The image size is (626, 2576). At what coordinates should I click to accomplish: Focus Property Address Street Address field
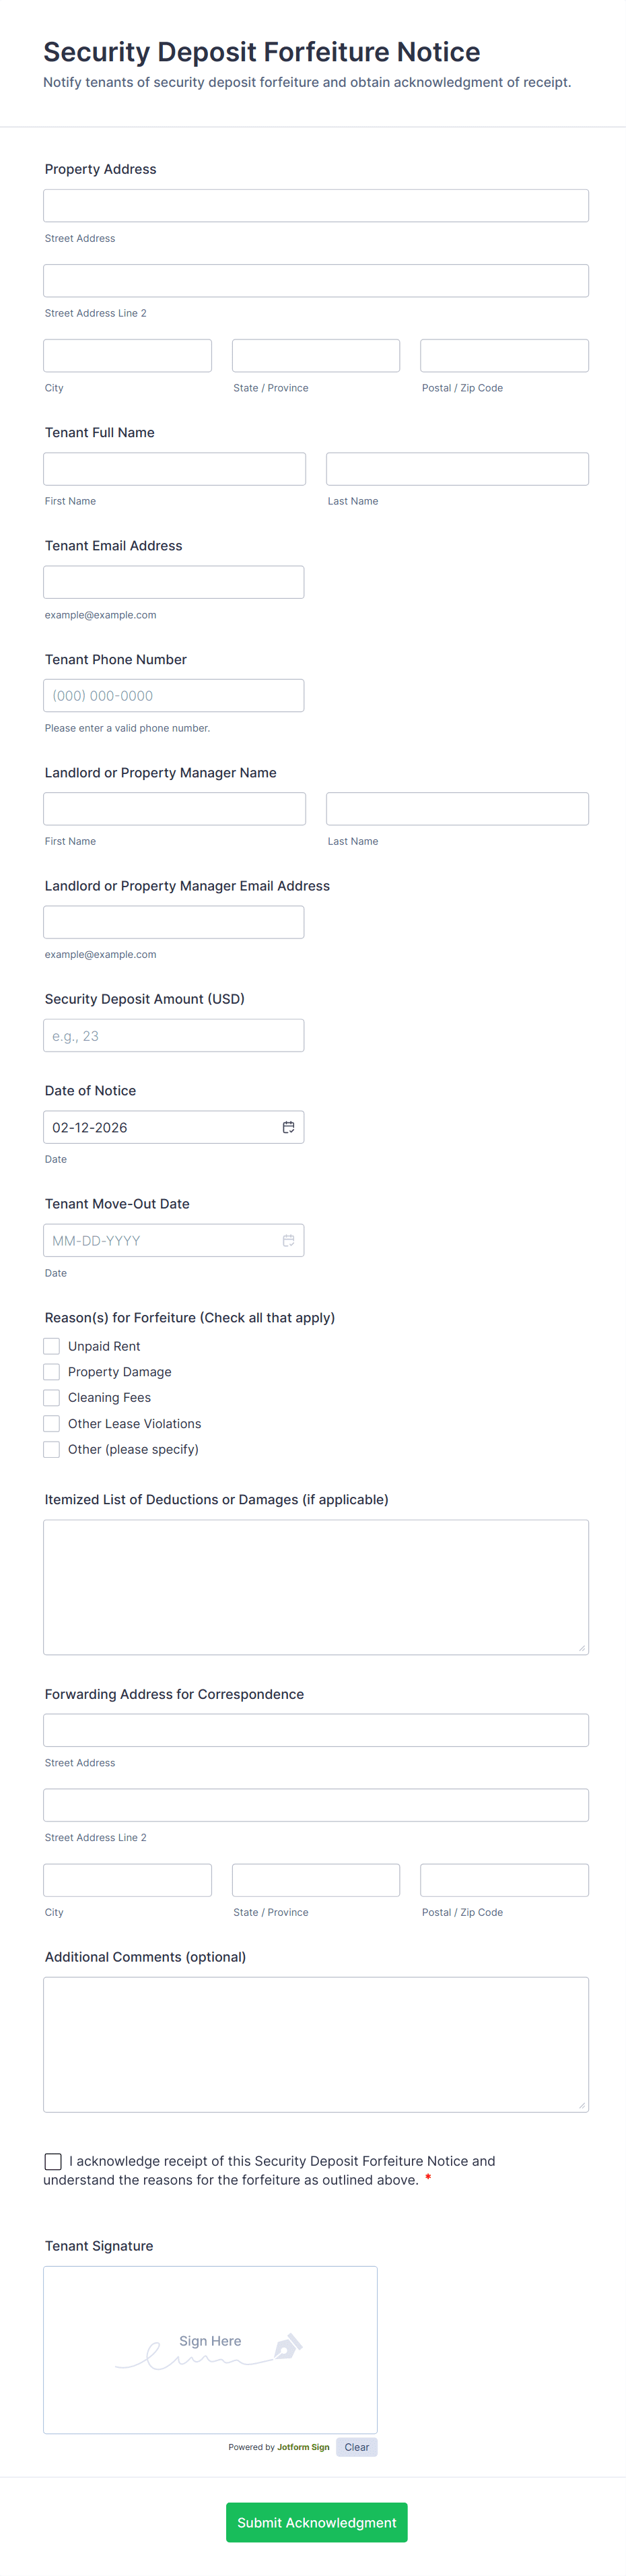(x=315, y=206)
